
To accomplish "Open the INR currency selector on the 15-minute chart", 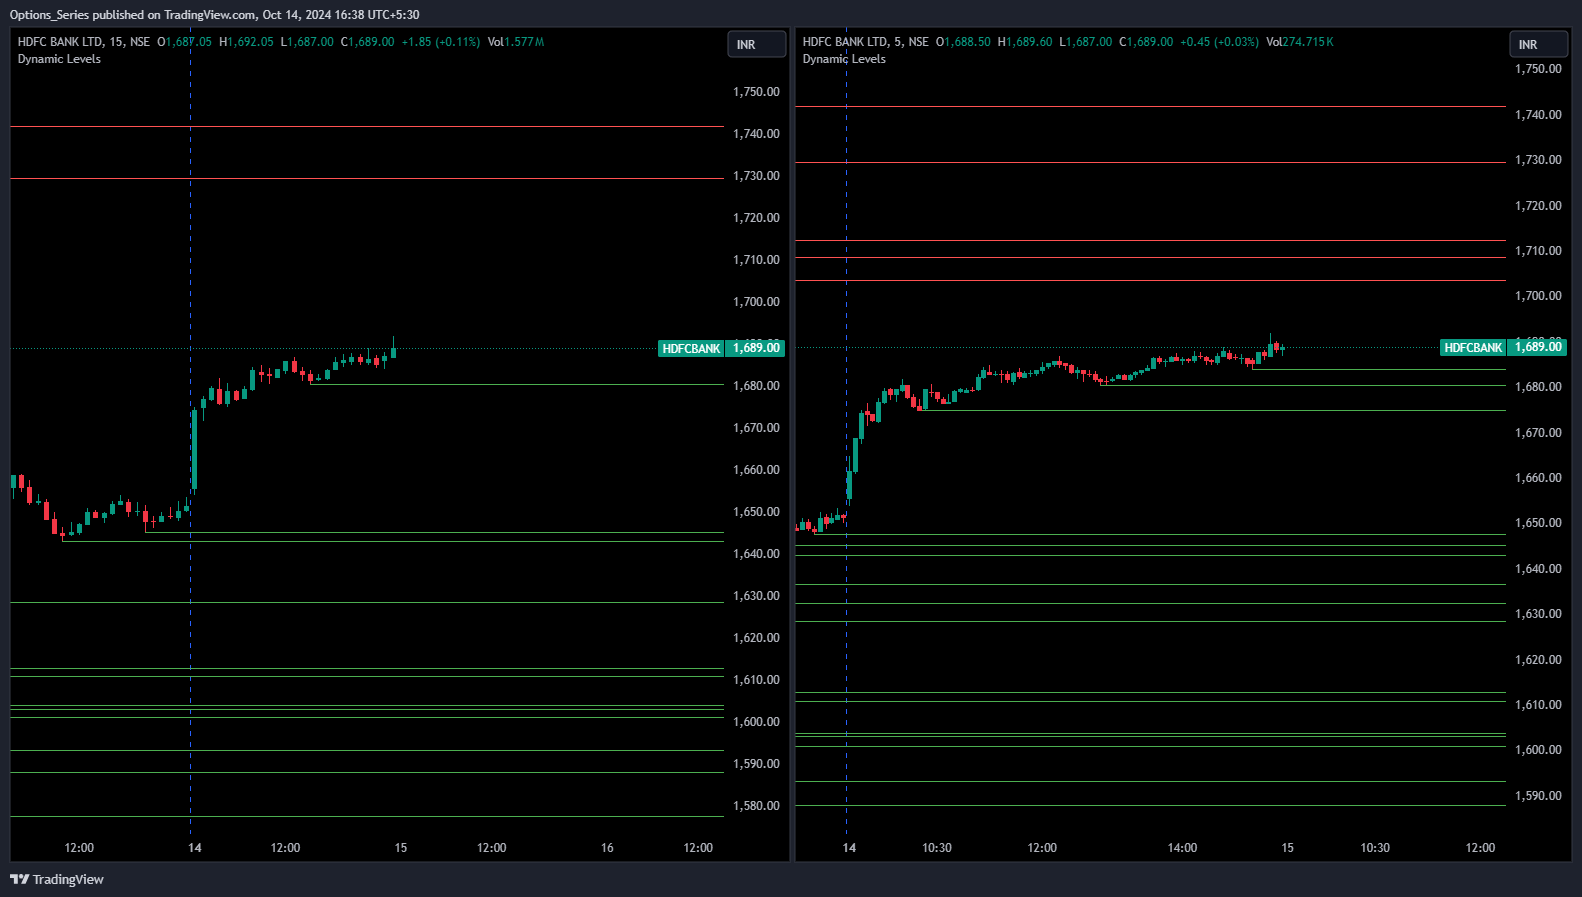I will point(756,45).
